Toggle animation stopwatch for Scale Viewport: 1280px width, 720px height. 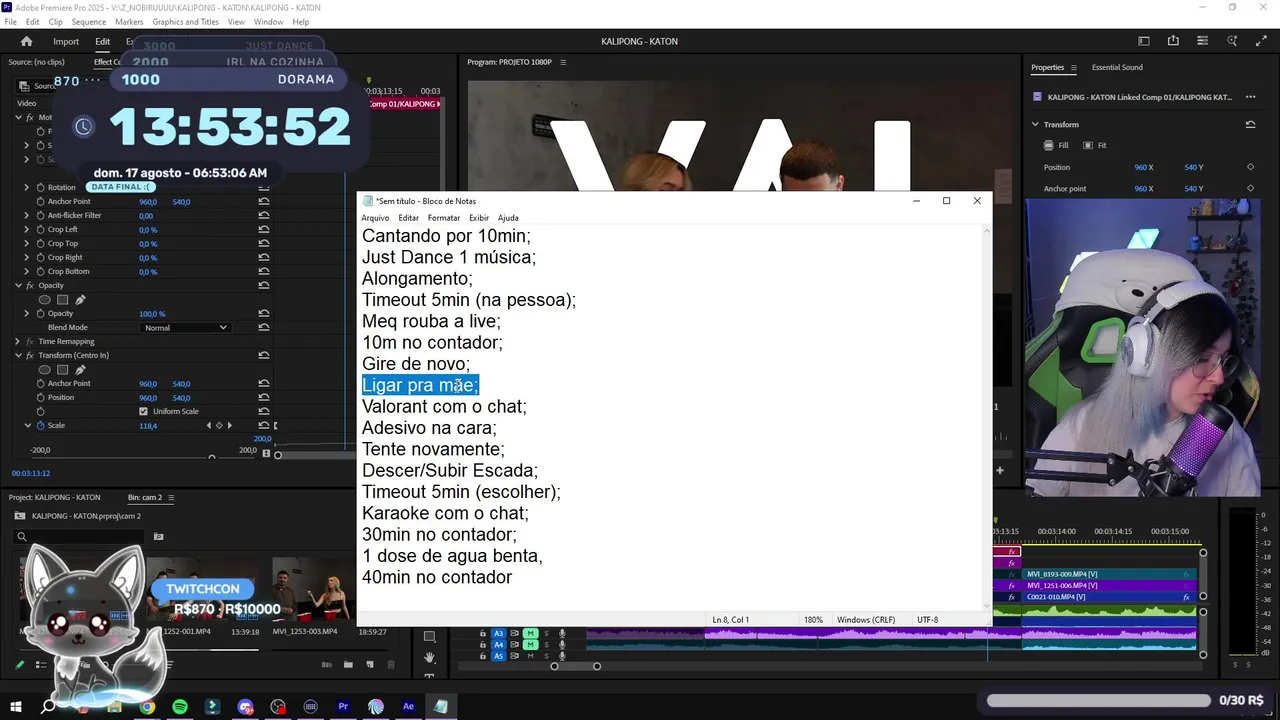click(x=41, y=426)
